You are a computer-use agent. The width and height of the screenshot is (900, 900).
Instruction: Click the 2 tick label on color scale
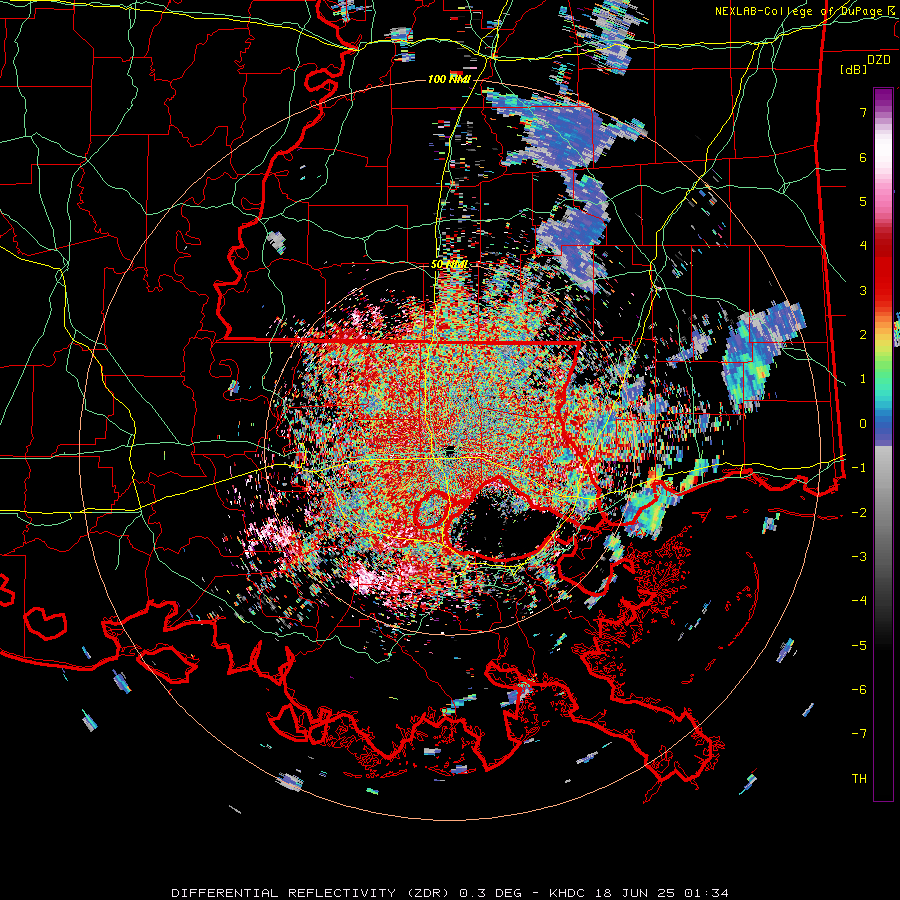point(863,335)
